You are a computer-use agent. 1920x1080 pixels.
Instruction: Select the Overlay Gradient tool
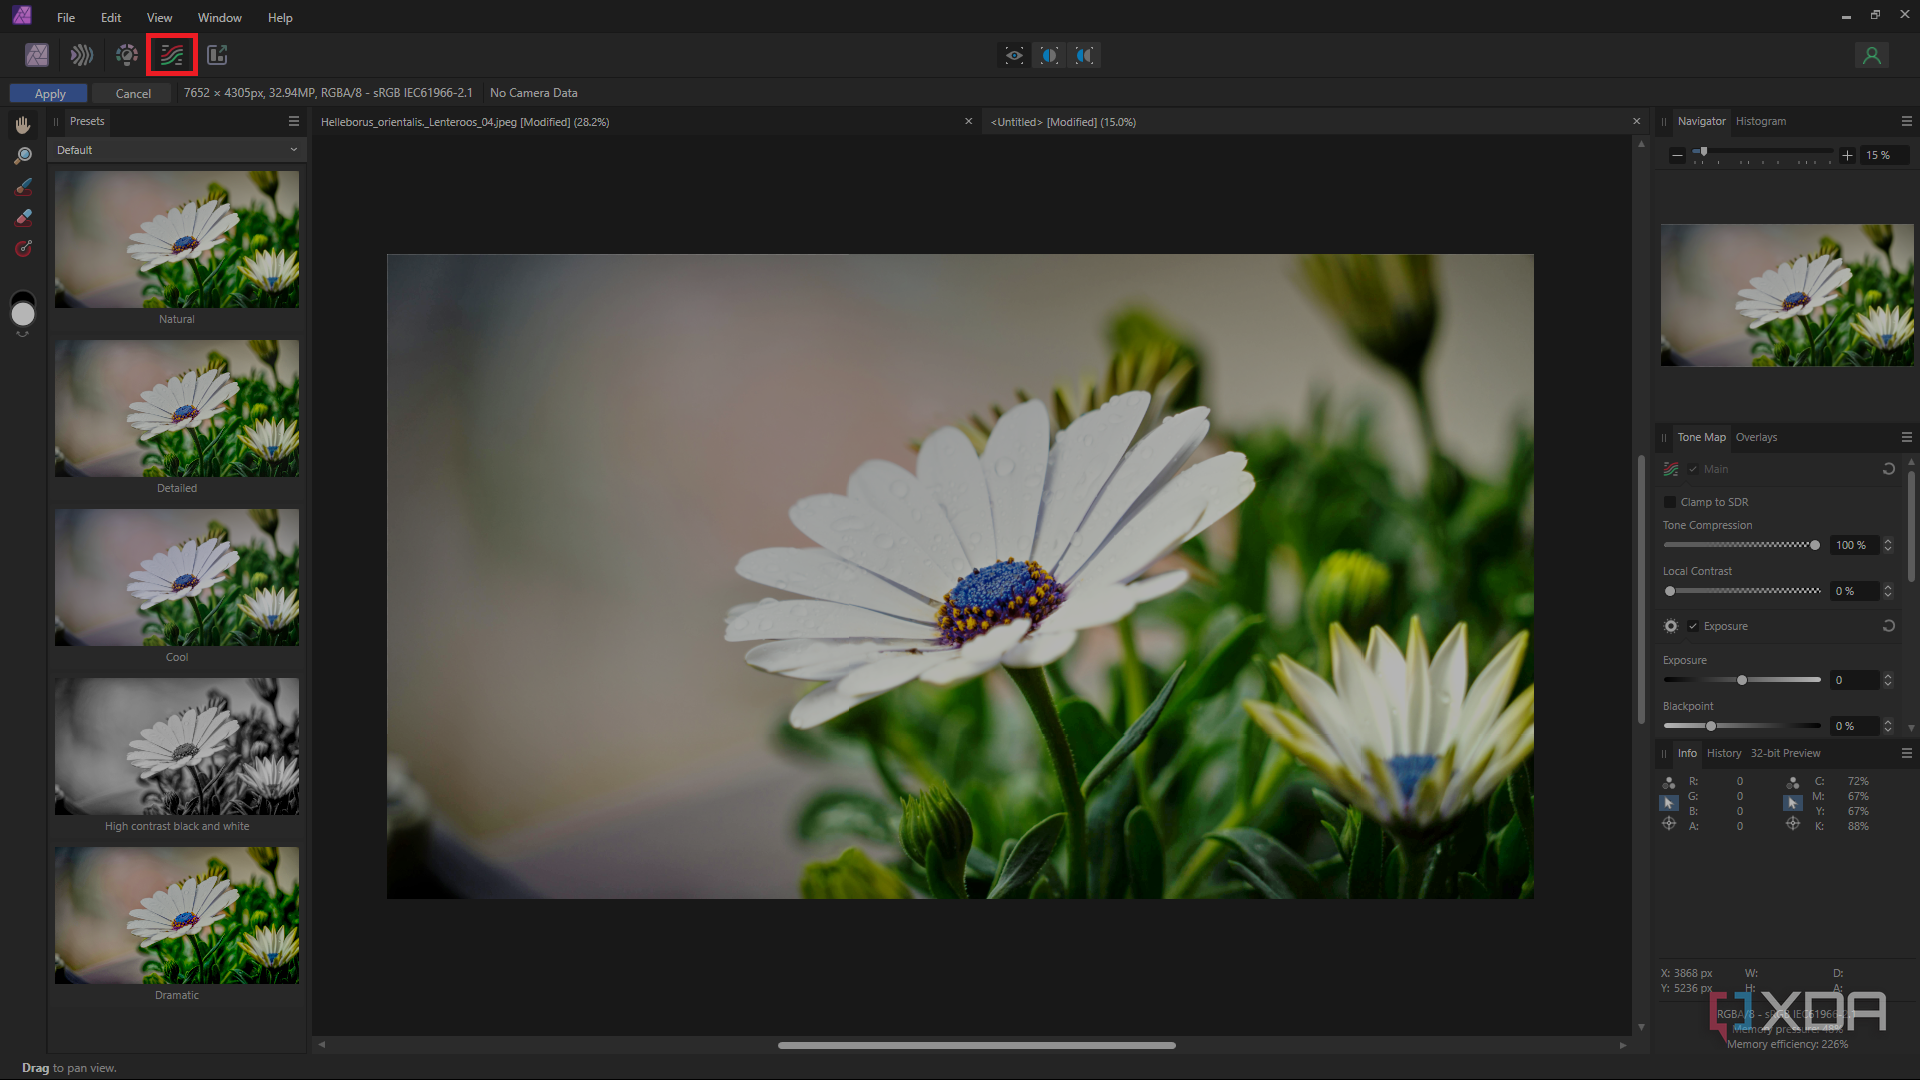click(x=23, y=249)
